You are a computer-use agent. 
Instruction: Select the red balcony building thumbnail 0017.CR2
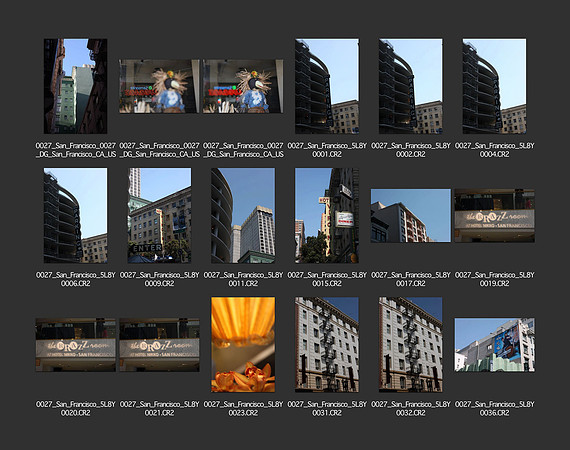tap(410, 216)
